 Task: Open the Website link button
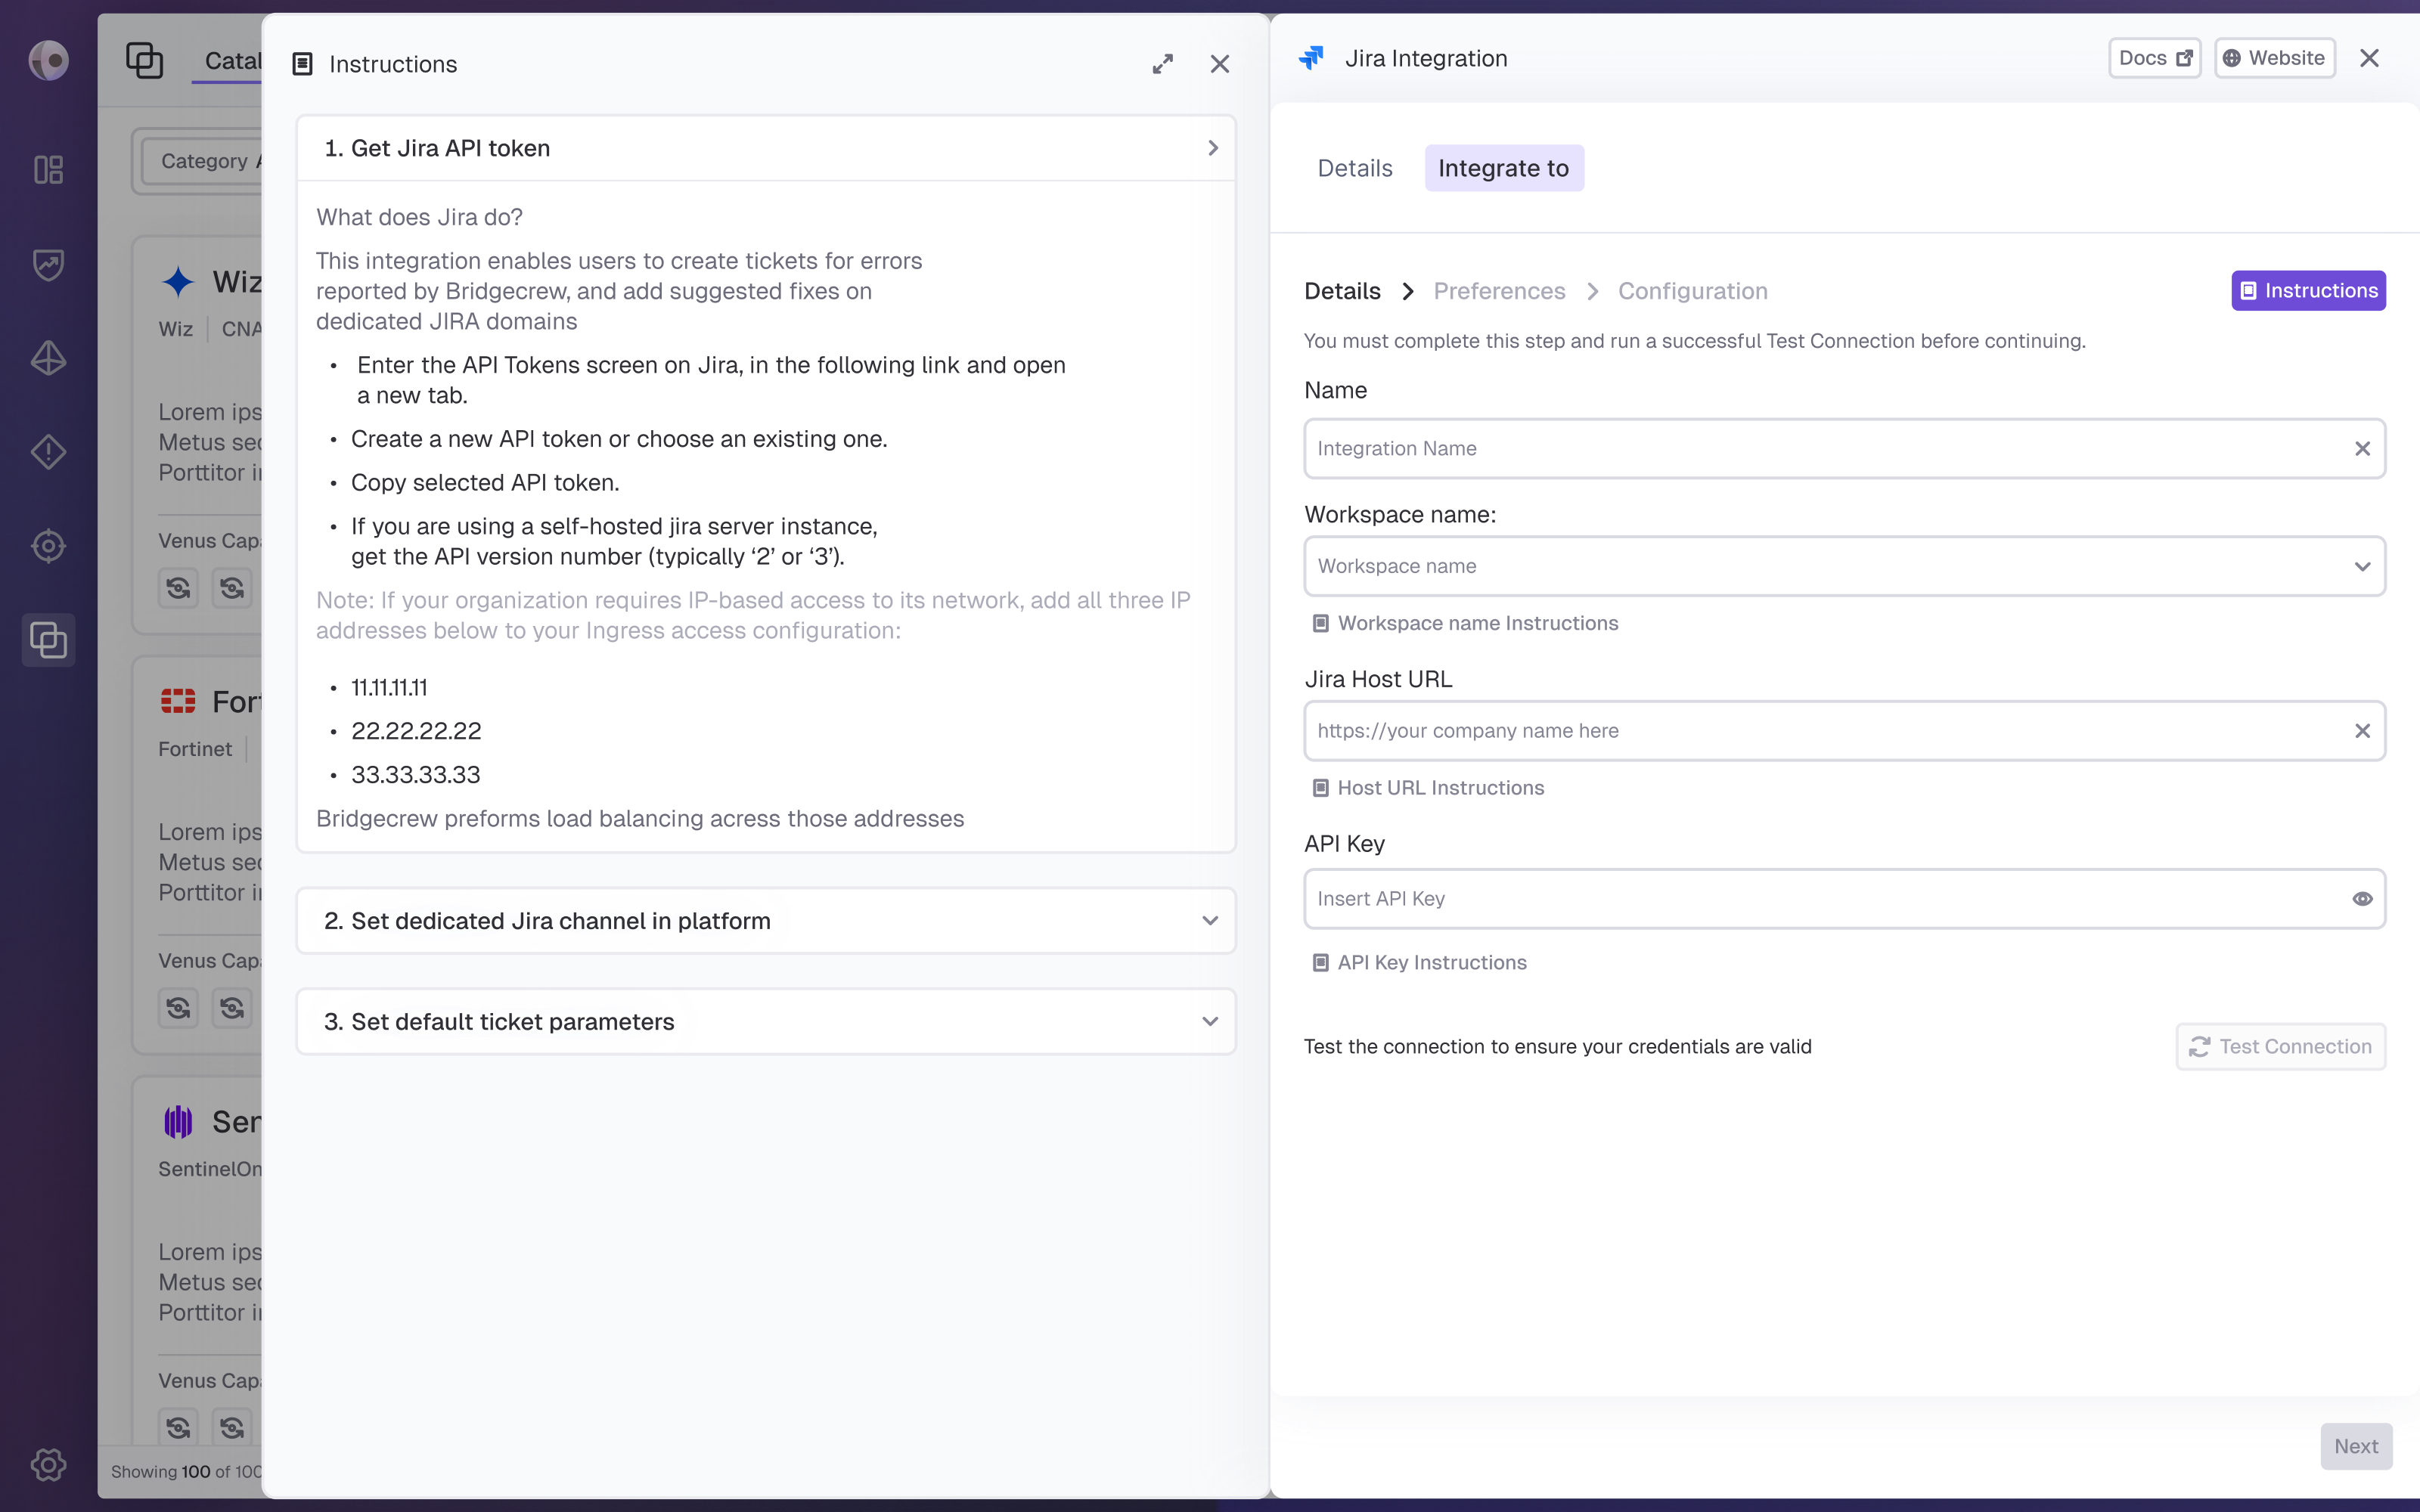coord(2275,58)
